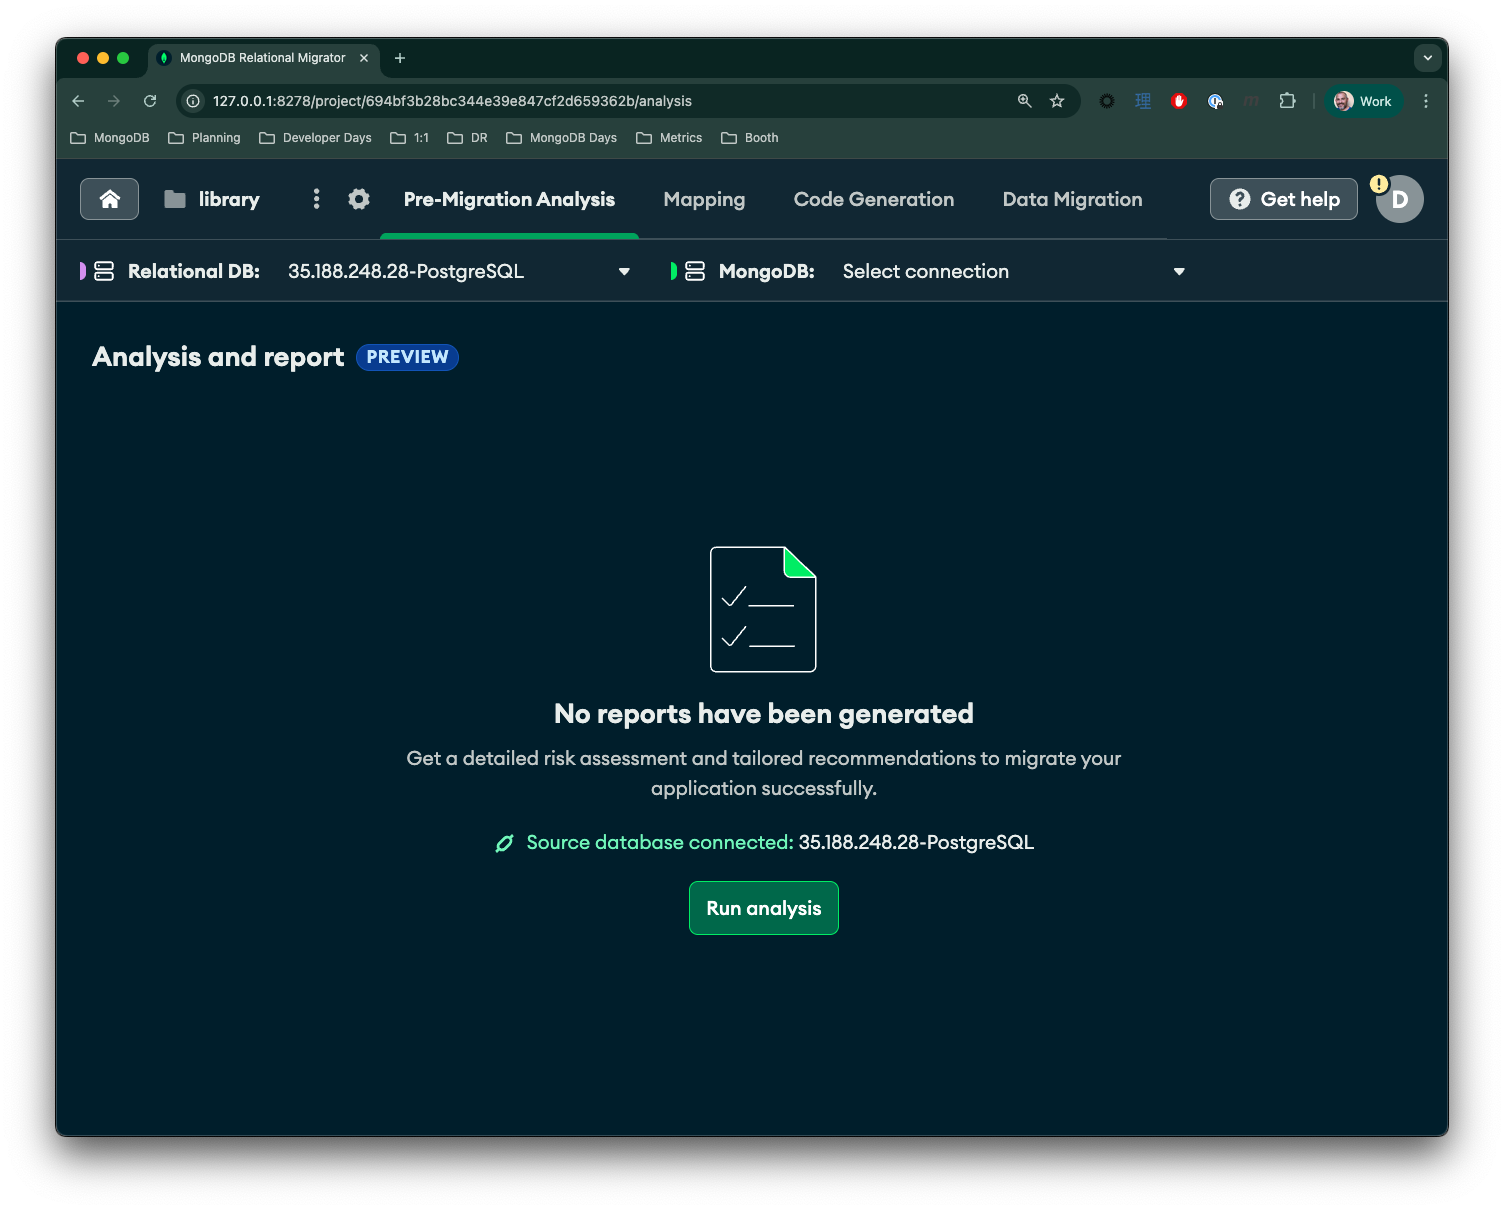Go to the Data Migration tab
This screenshot has height=1210, width=1504.
[x=1072, y=199]
